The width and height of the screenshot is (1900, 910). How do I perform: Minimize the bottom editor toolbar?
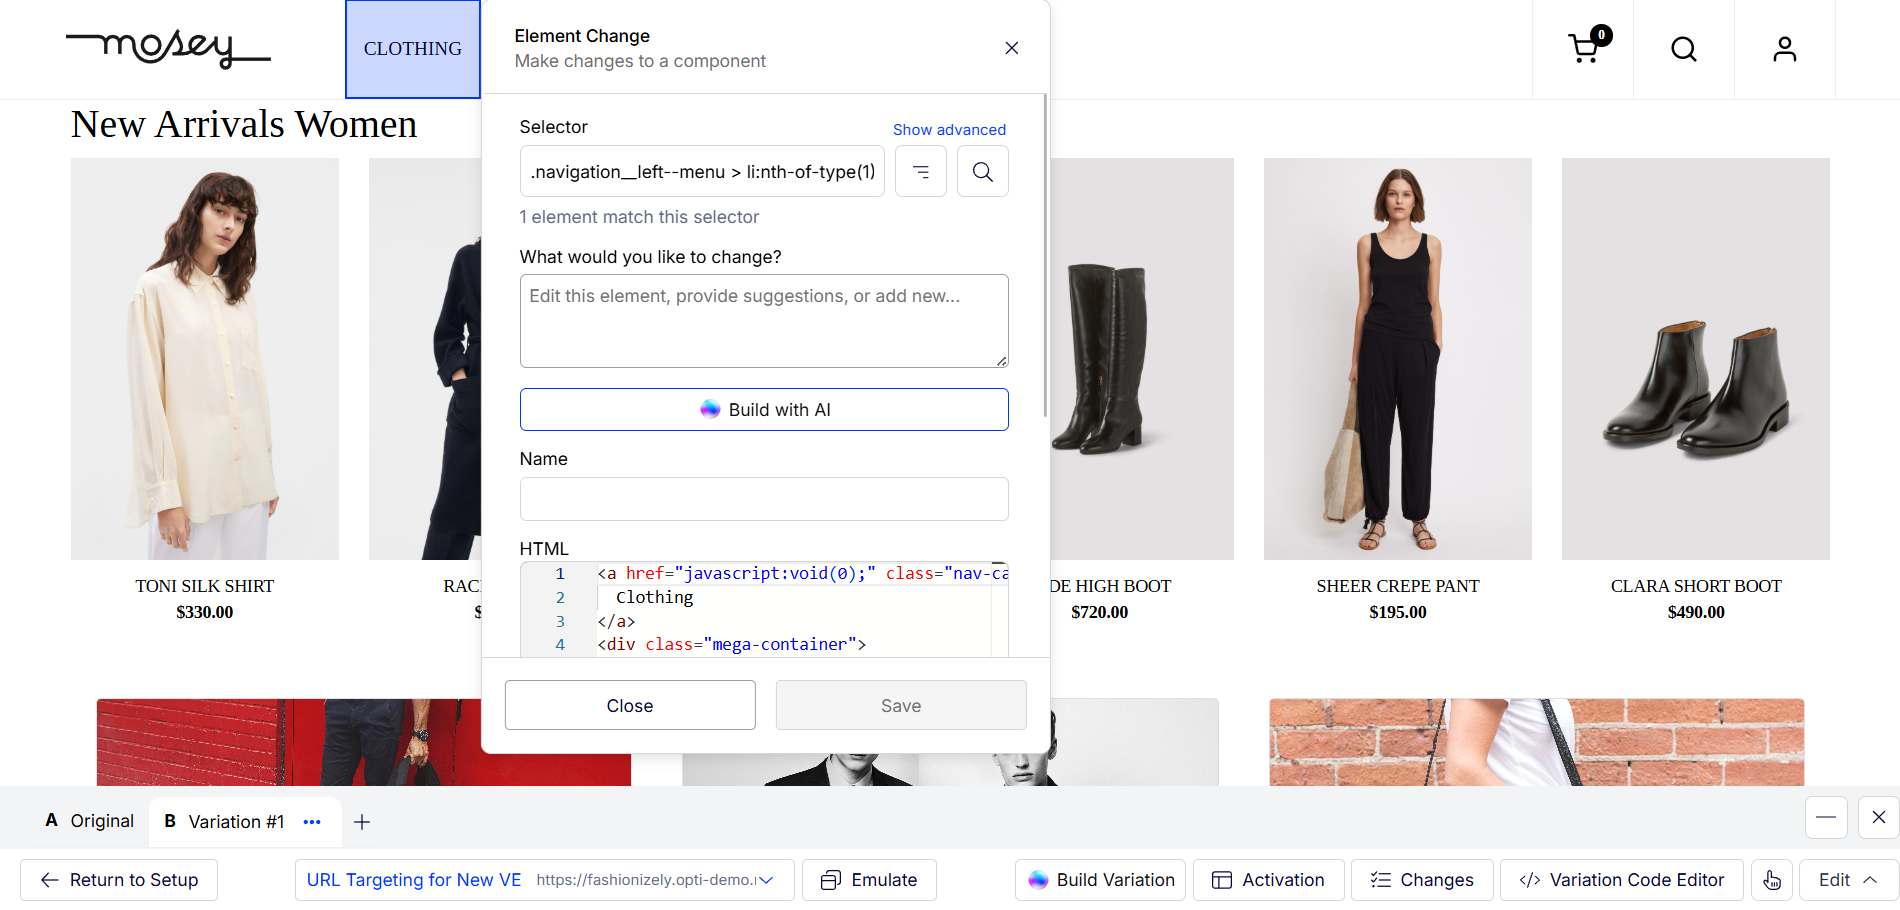[x=1825, y=817]
